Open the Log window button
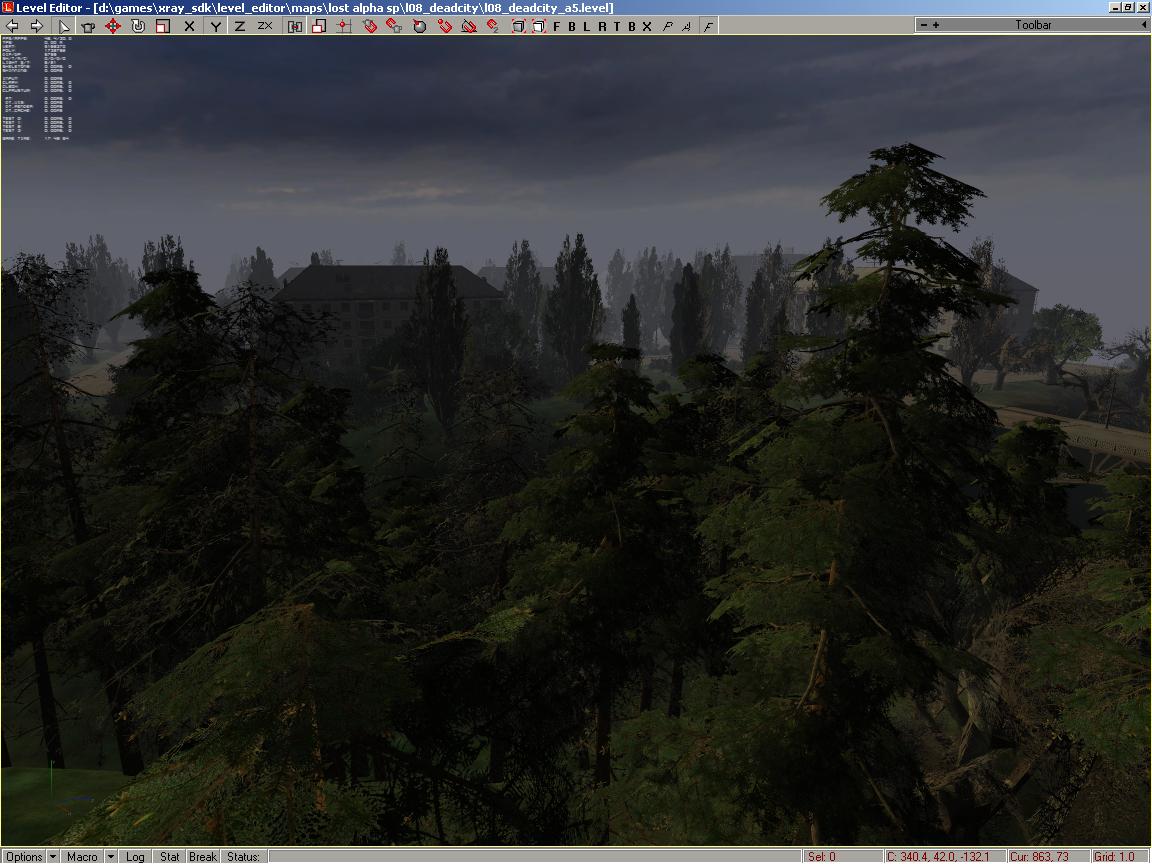The width and height of the screenshot is (1152, 864). coord(135,857)
